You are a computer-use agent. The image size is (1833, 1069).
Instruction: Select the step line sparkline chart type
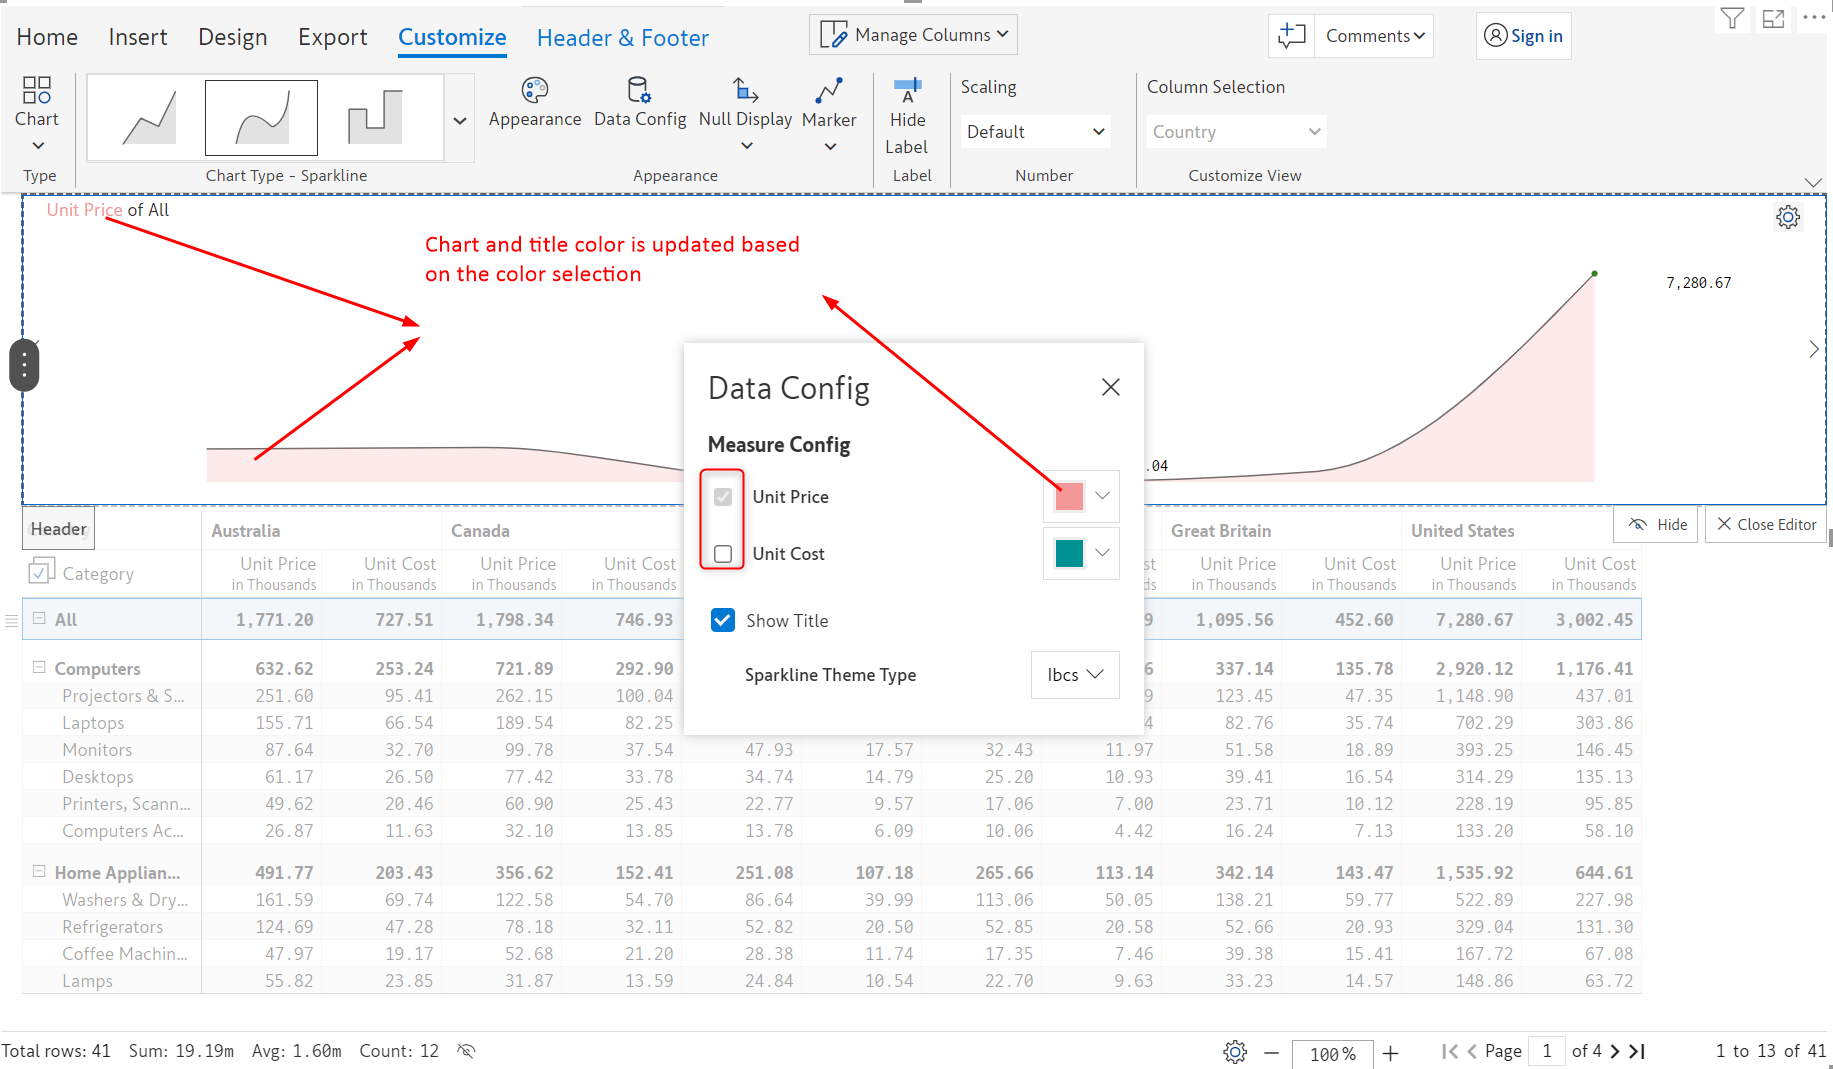tap(375, 118)
